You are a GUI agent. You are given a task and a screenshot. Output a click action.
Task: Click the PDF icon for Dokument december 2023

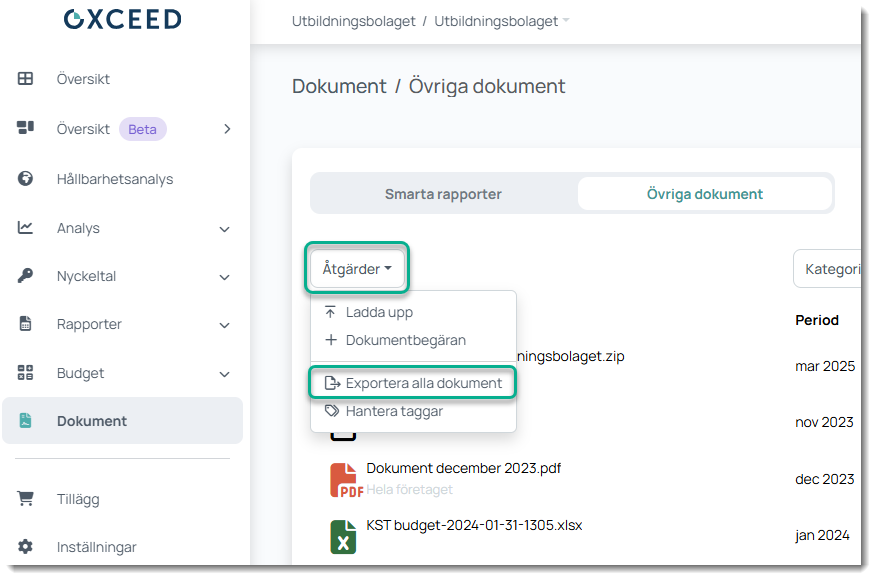click(x=344, y=479)
